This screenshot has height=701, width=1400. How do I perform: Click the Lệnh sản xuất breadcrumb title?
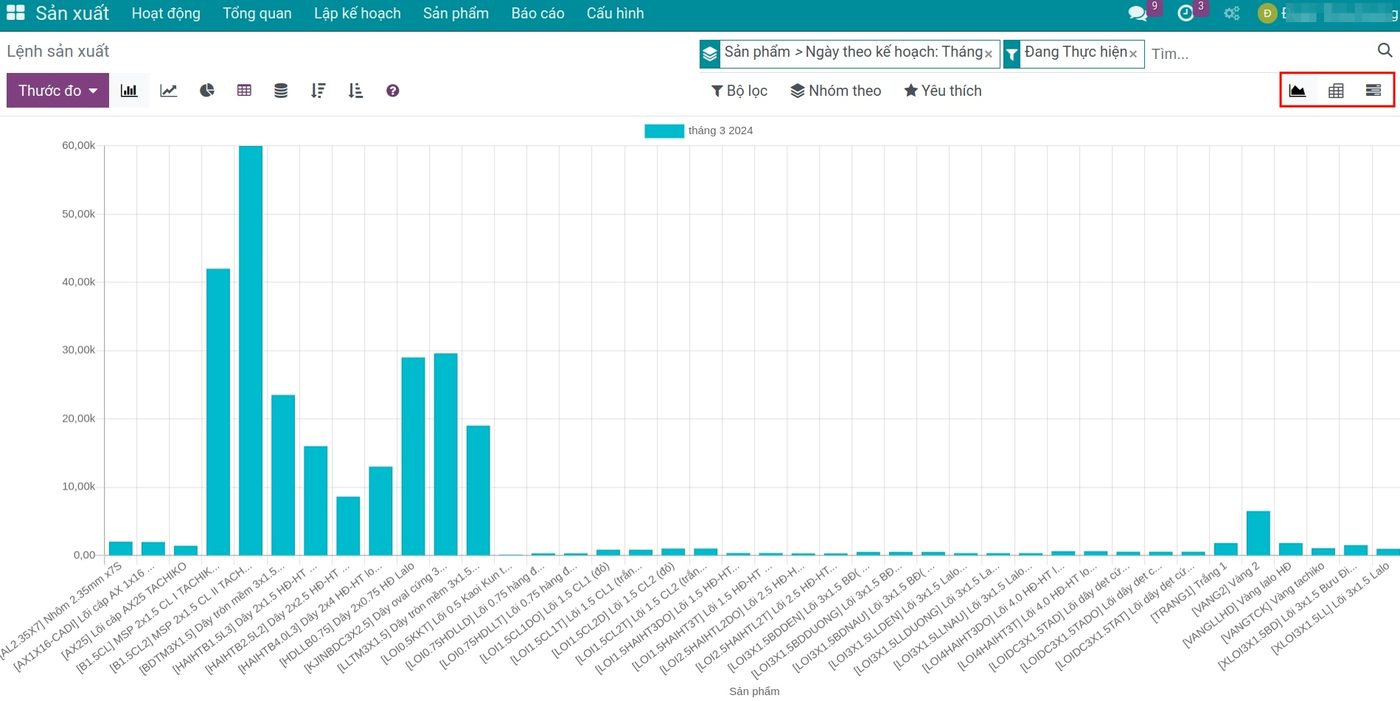coord(58,51)
